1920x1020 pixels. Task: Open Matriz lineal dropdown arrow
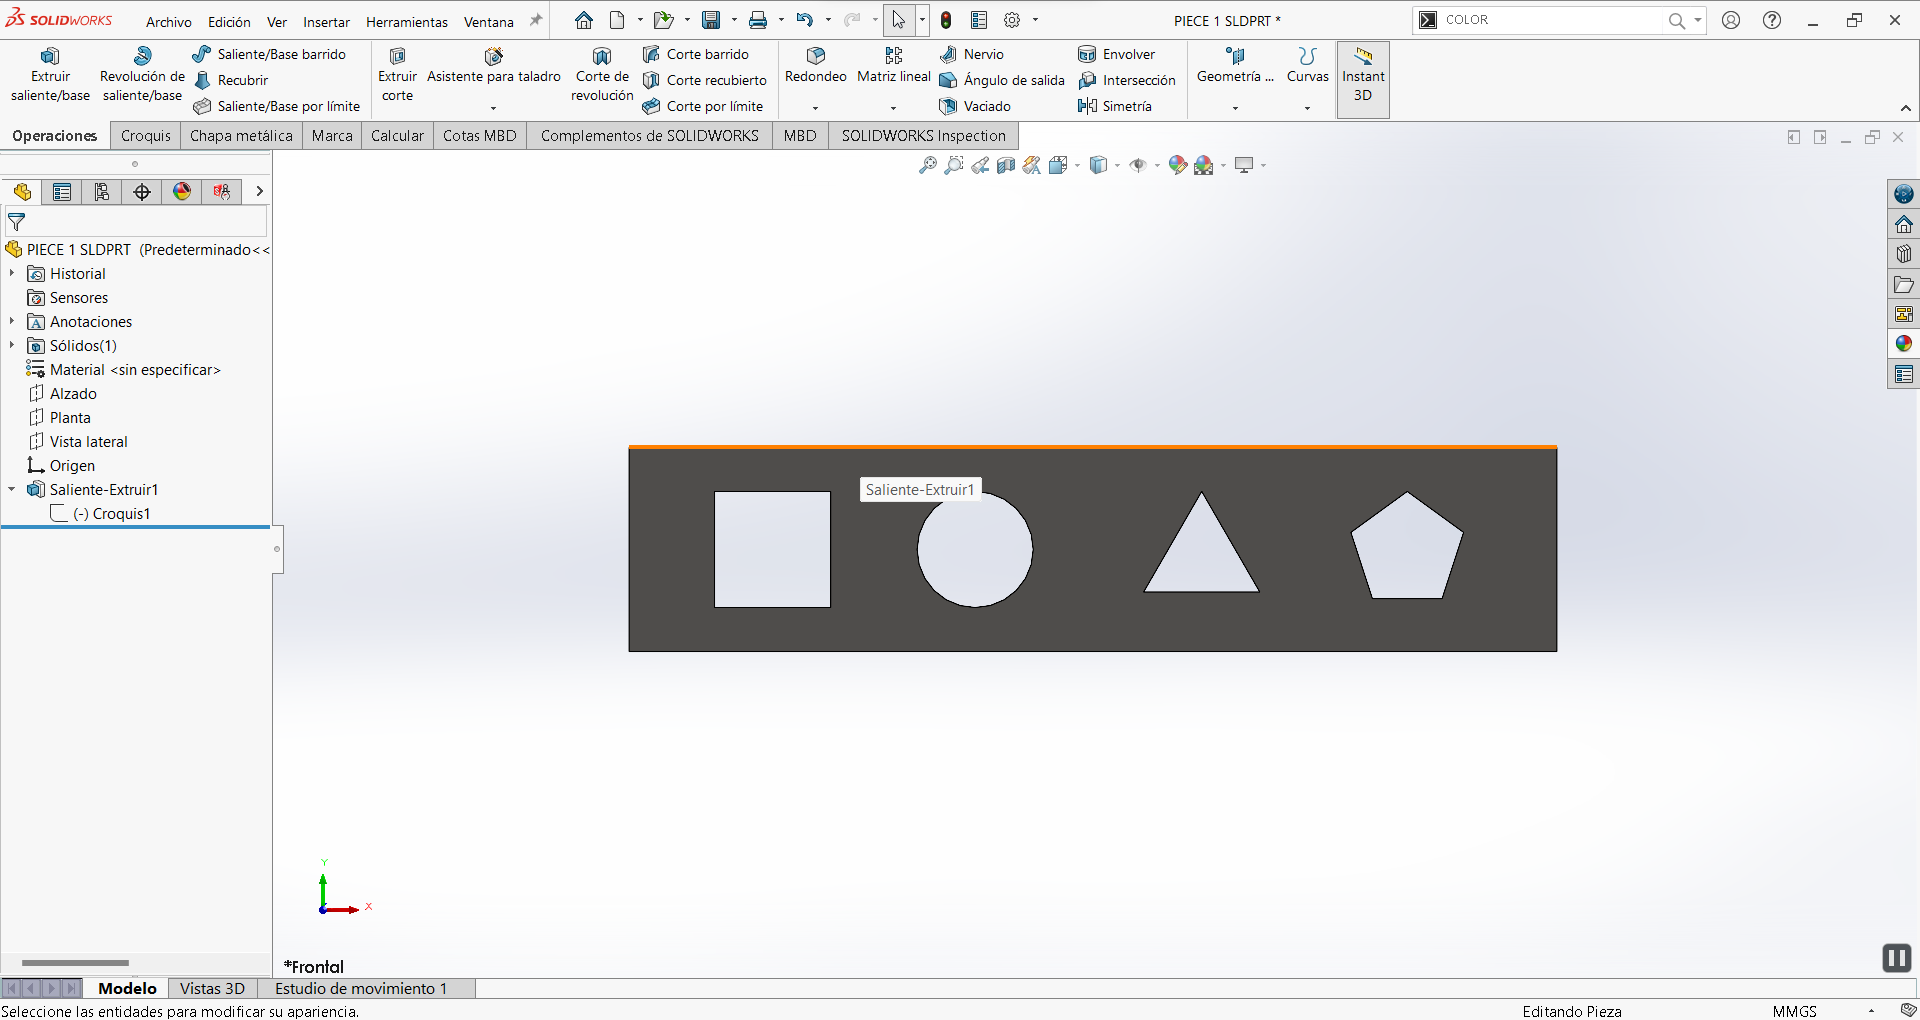(x=893, y=108)
